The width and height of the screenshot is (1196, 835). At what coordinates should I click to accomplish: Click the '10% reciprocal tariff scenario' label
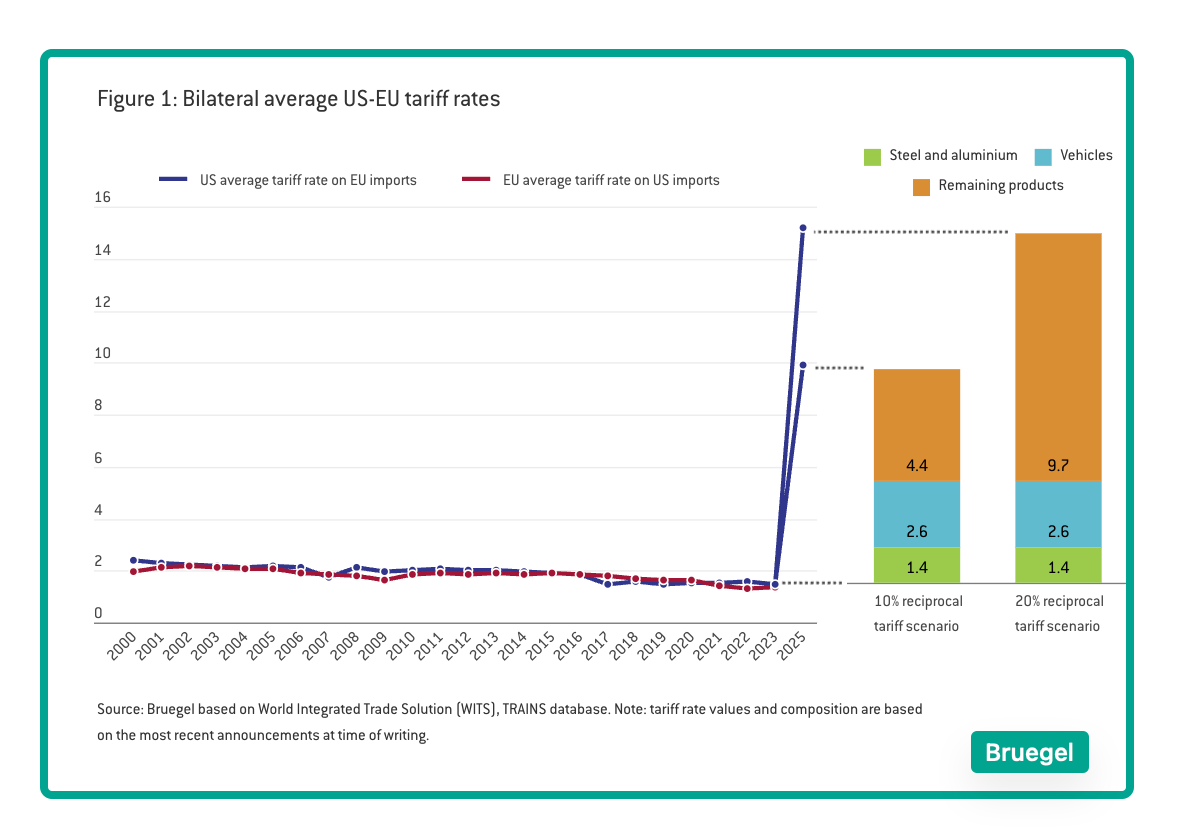click(918, 613)
